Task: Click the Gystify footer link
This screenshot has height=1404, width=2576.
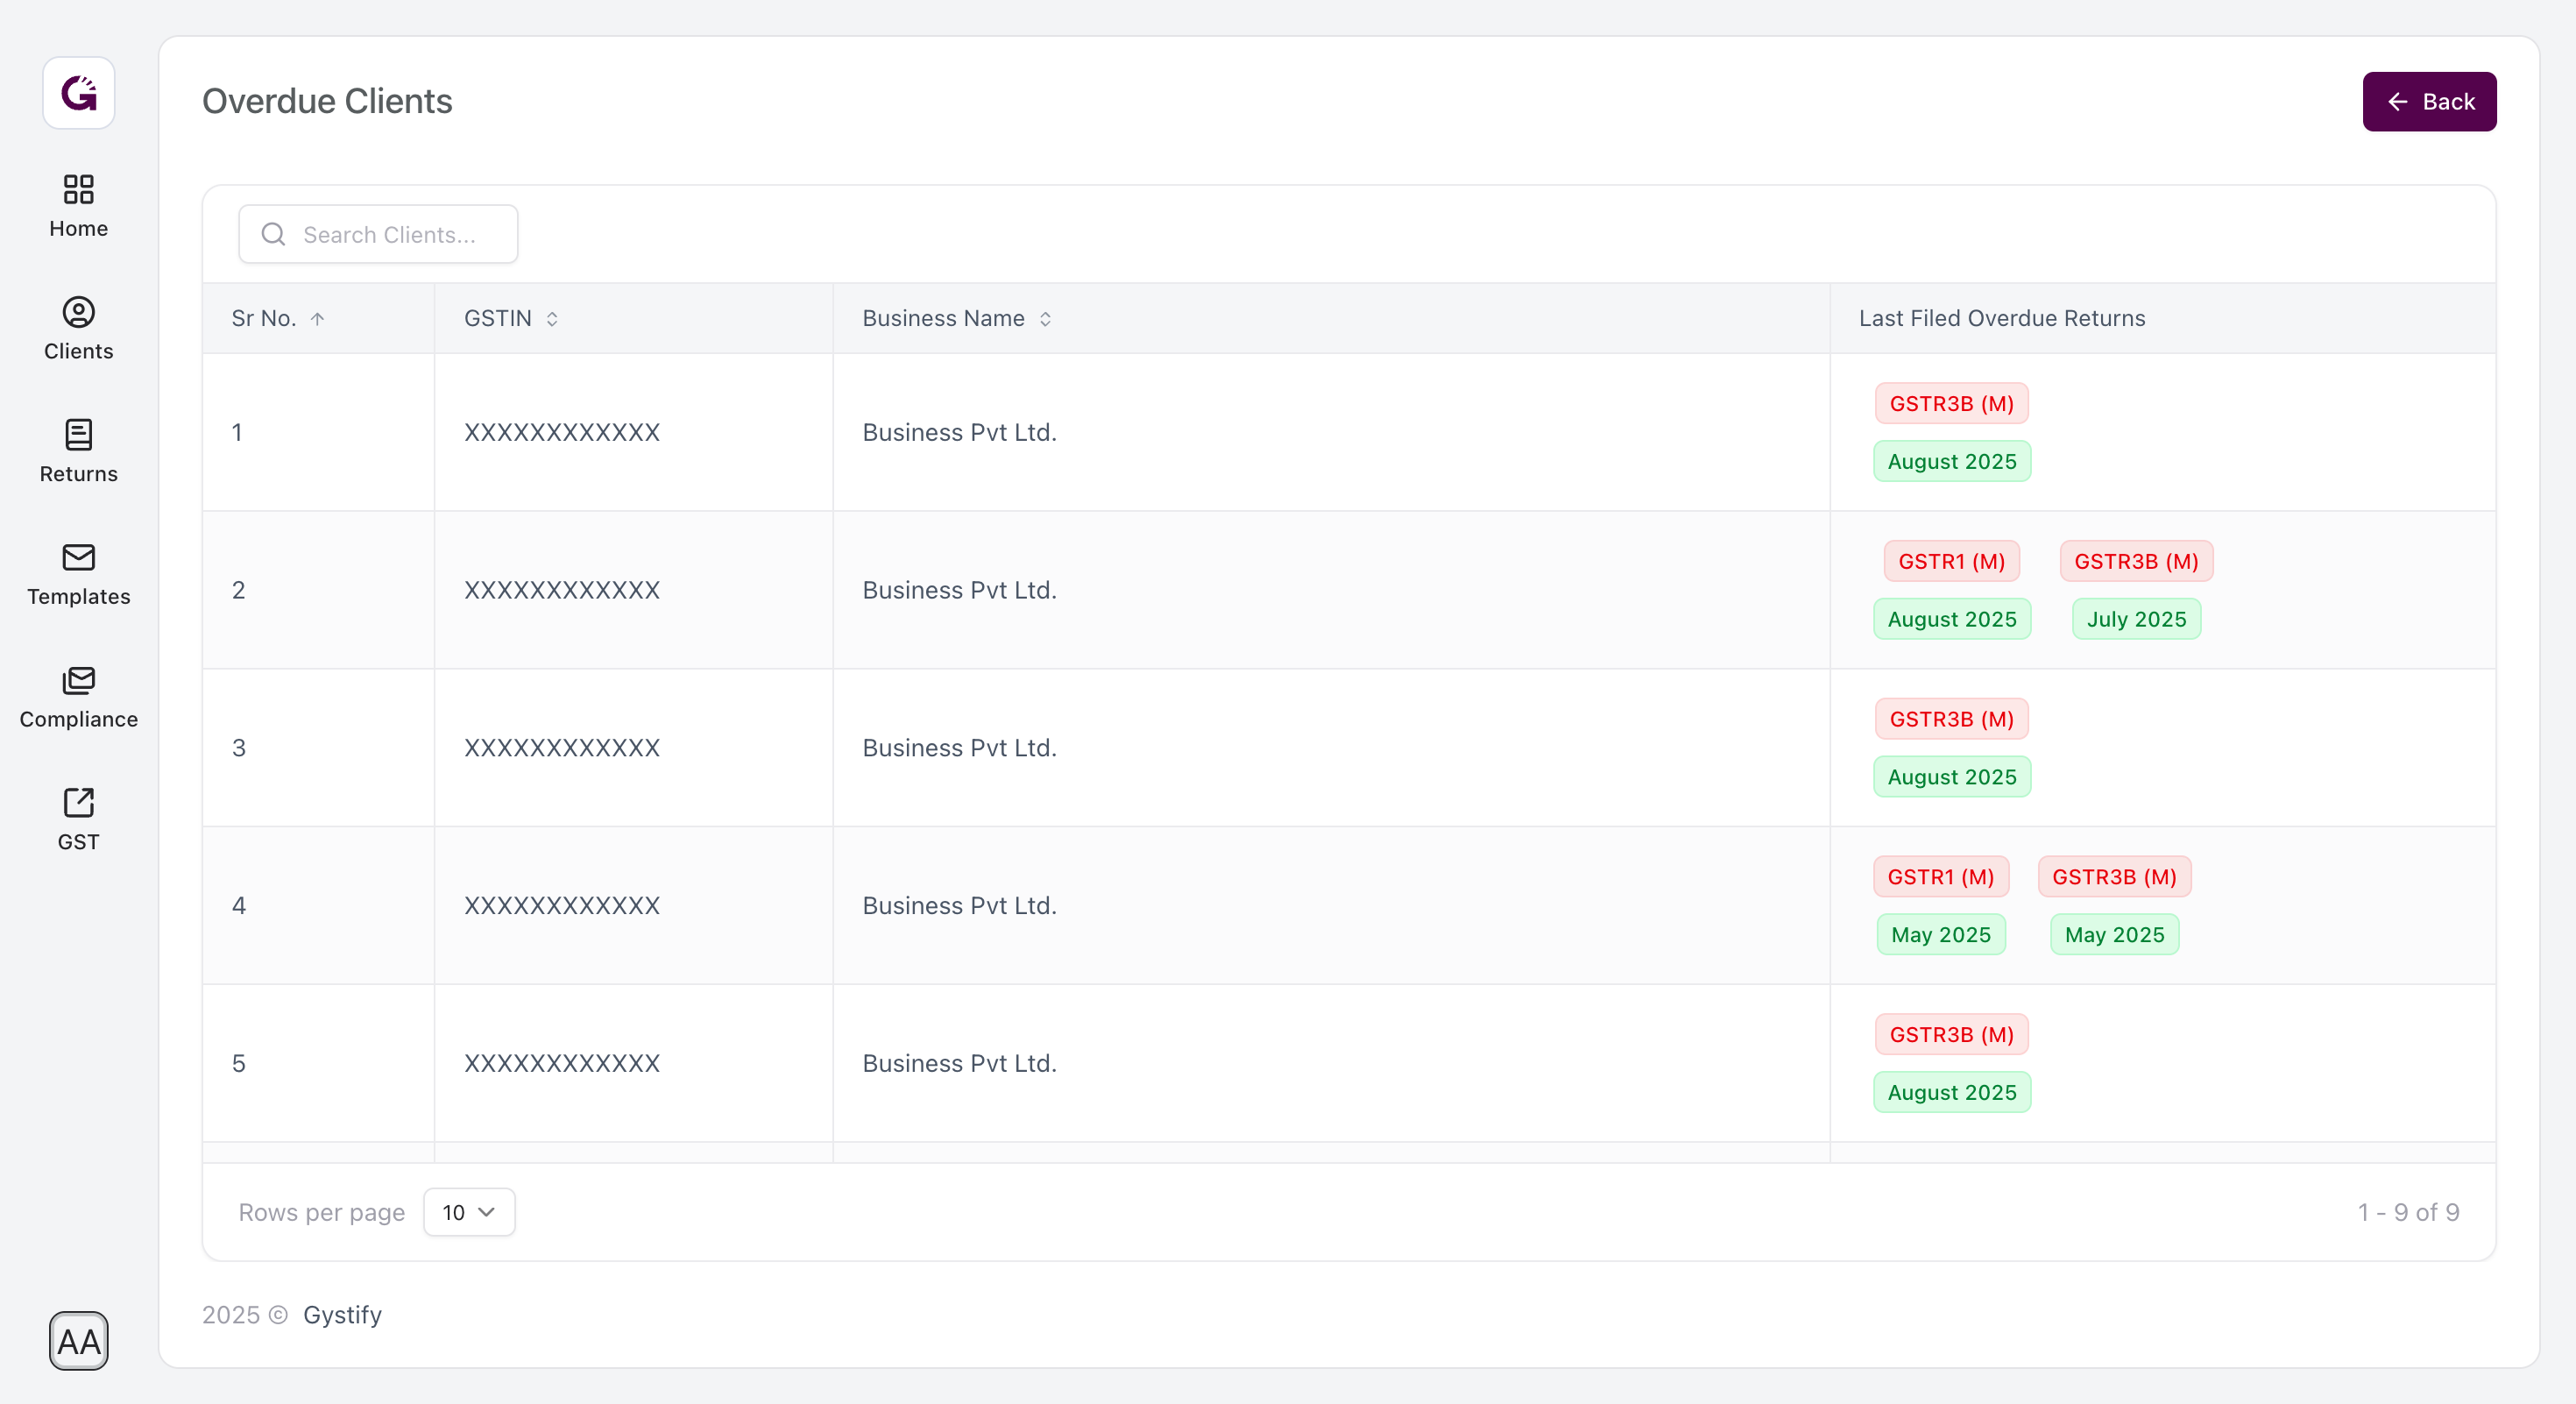Action: (x=342, y=1315)
